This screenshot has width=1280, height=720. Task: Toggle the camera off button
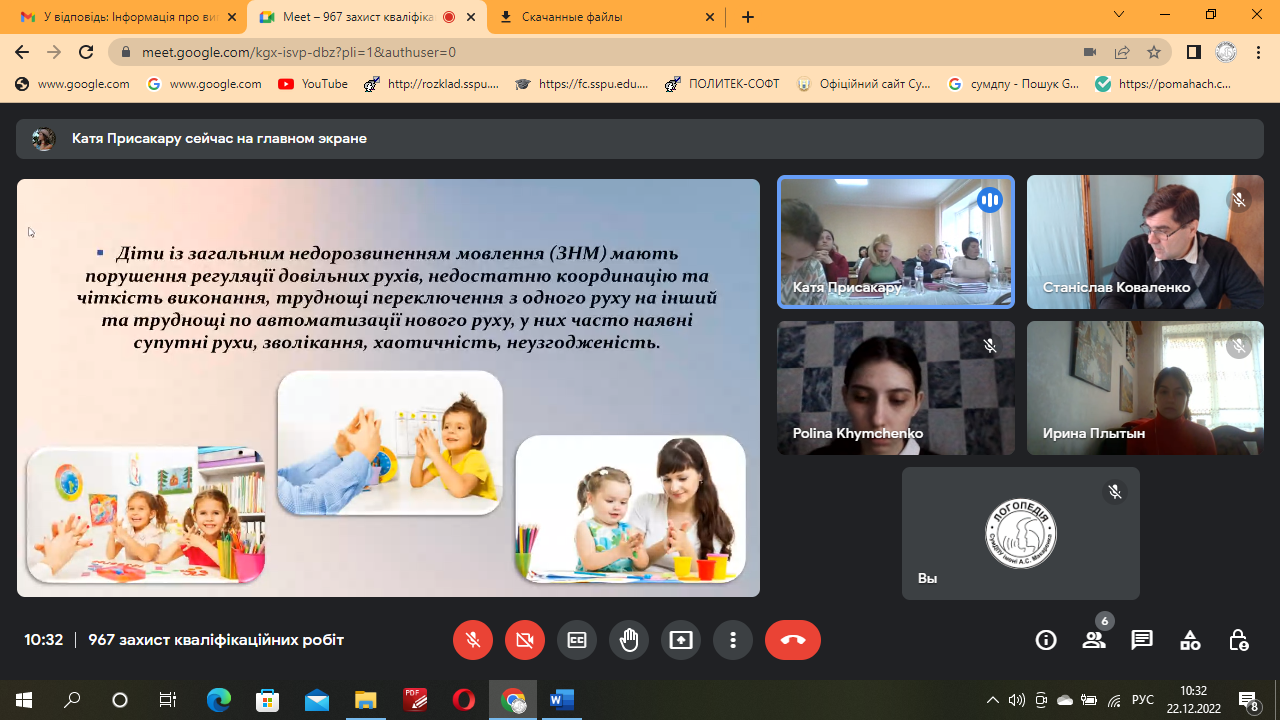[525, 640]
